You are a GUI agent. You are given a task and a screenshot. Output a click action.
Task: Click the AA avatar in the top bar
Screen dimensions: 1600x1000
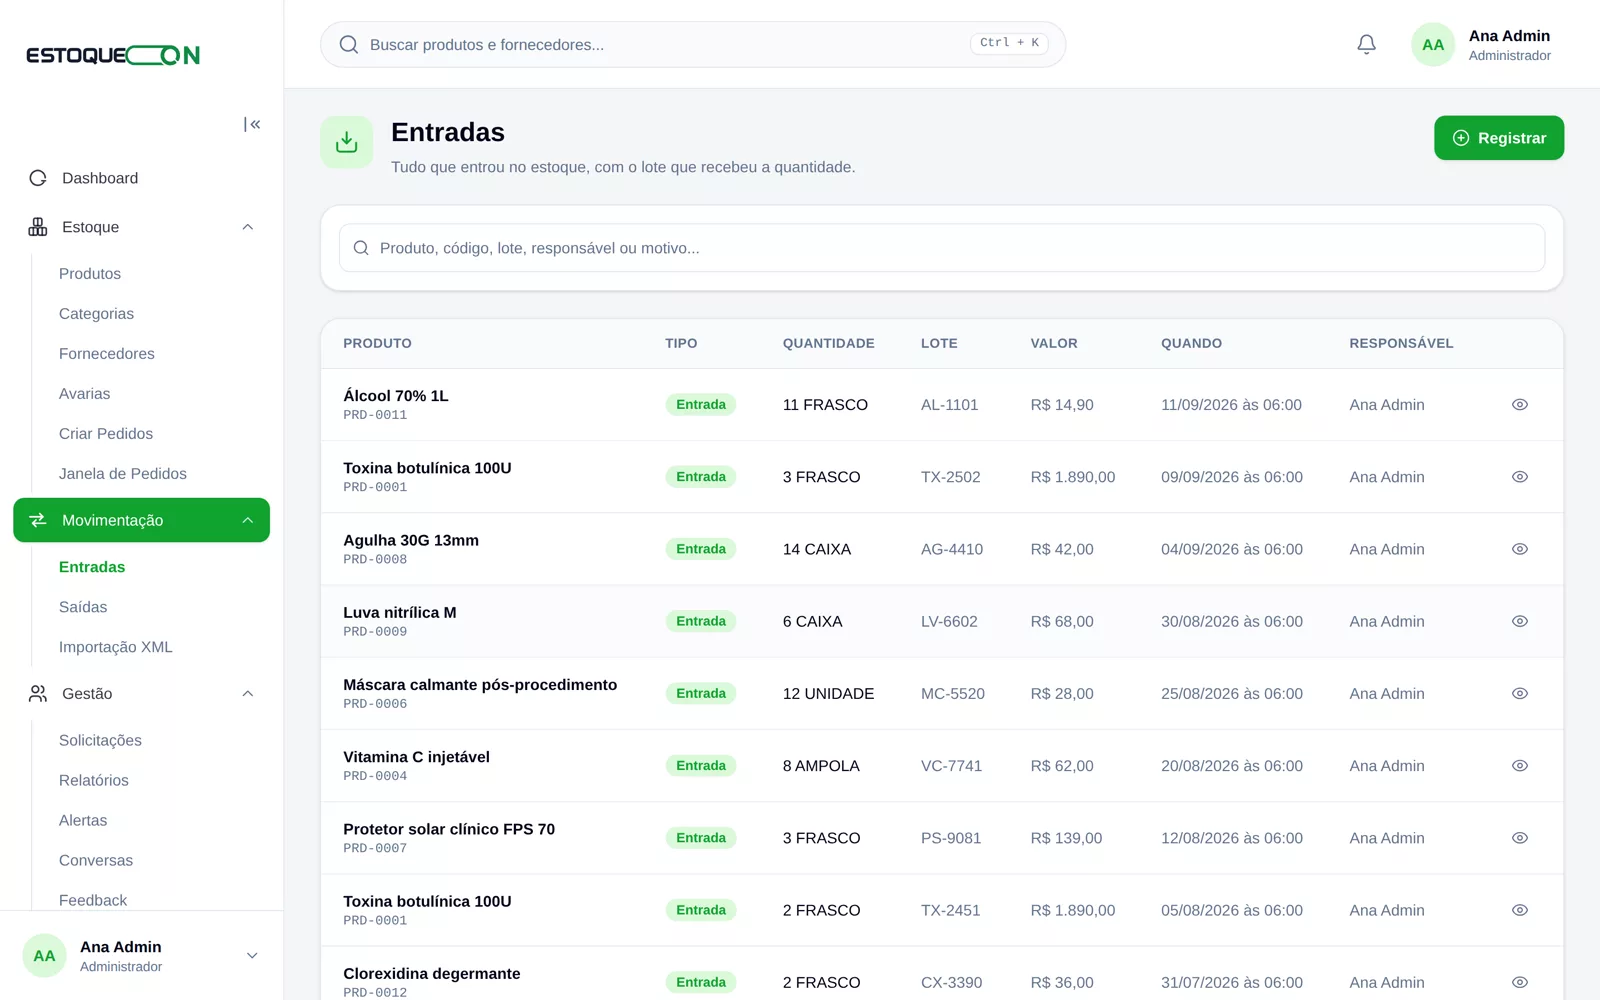(1433, 45)
